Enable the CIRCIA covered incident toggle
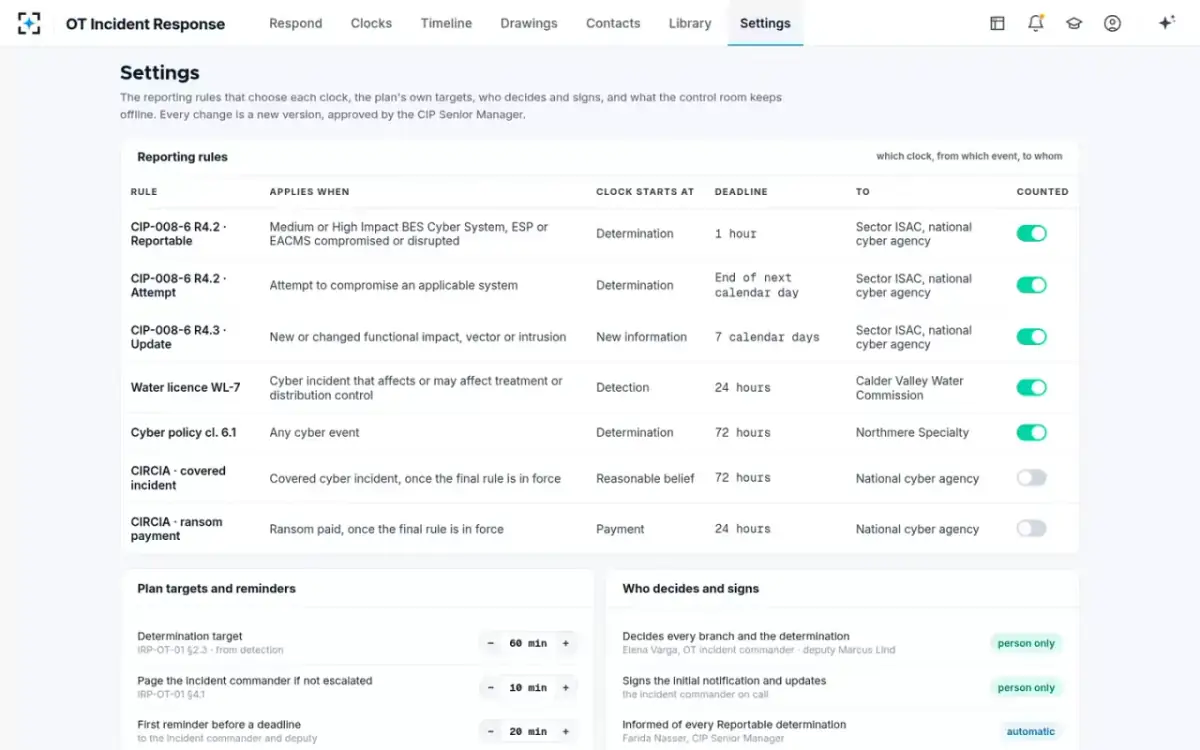Image resolution: width=1200 pixels, height=750 pixels. pyautogui.click(x=1031, y=478)
